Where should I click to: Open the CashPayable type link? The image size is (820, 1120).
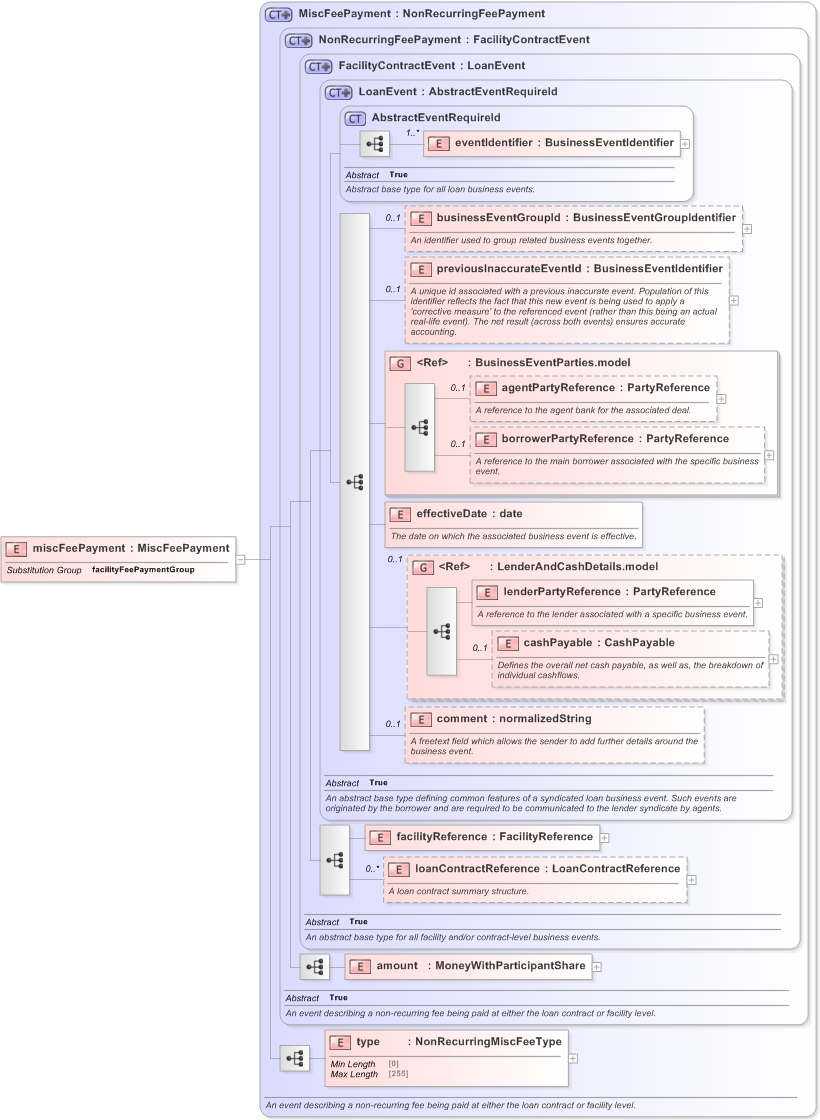click(640, 643)
